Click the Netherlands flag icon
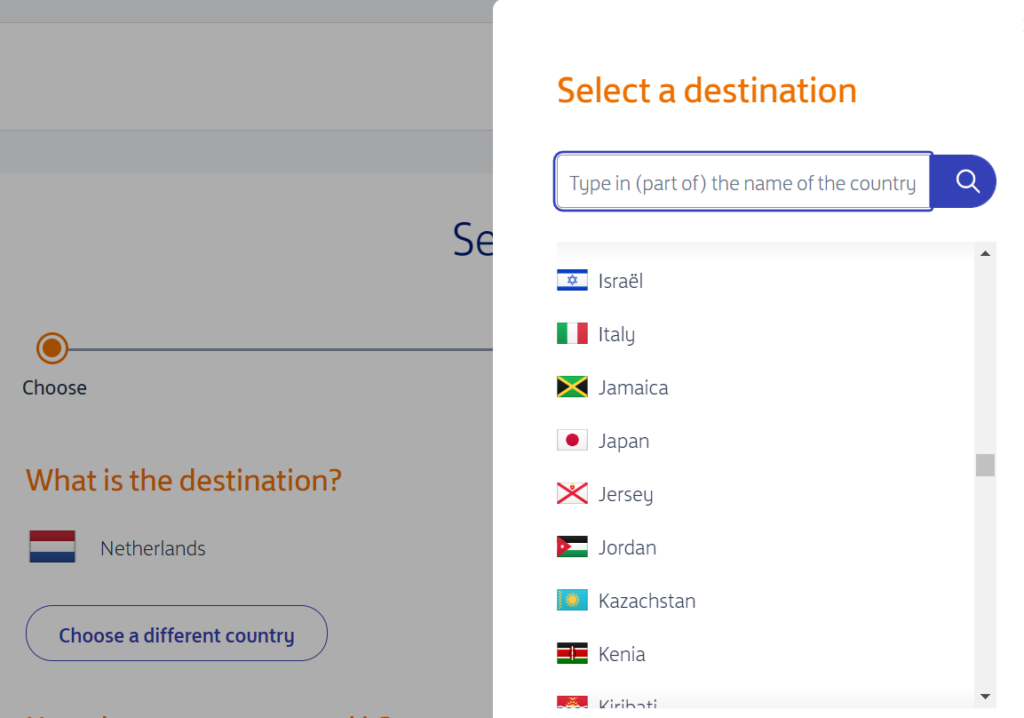Image resolution: width=1024 pixels, height=718 pixels. [52, 547]
